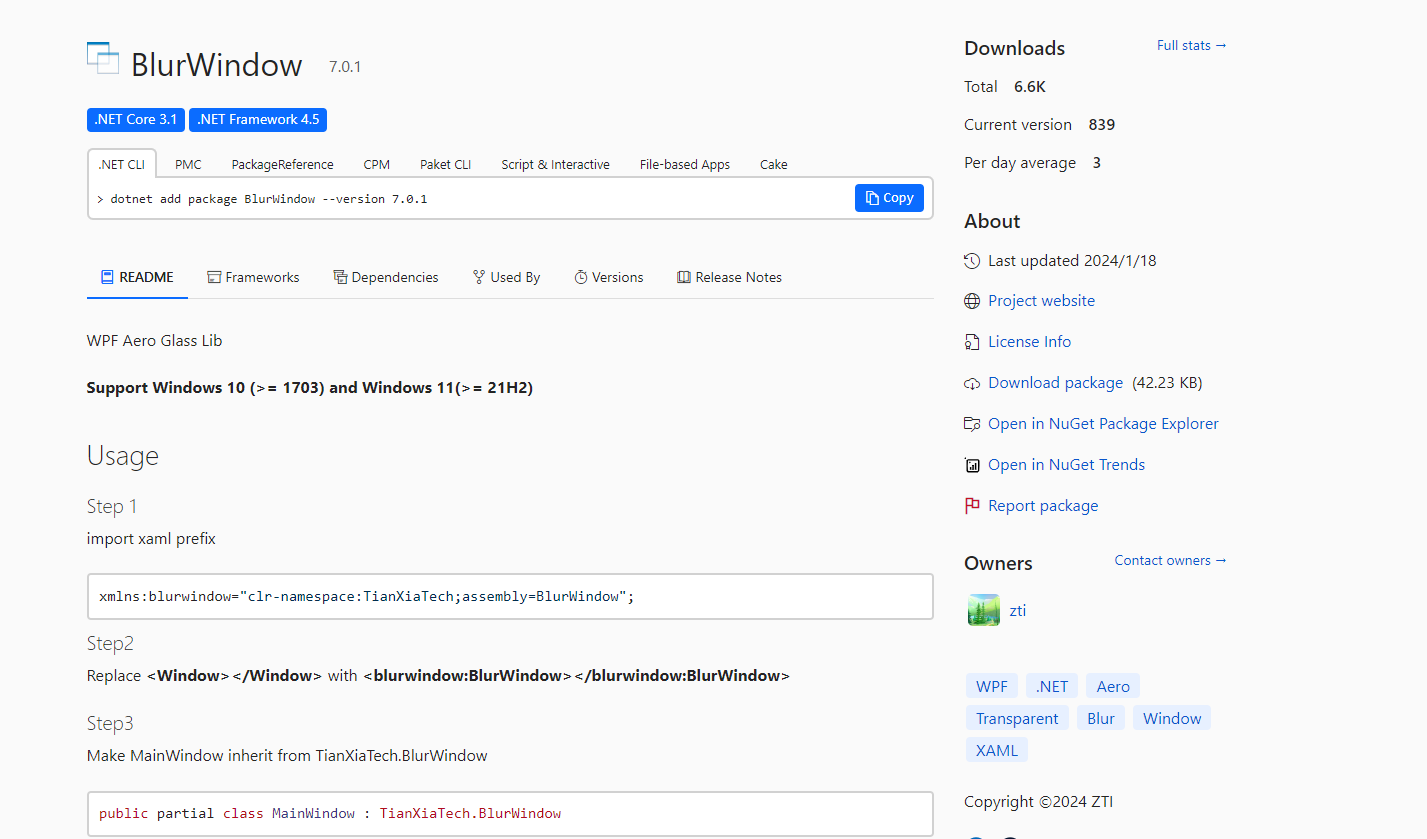
Task: Switch to the Cake tab
Action: click(x=773, y=164)
